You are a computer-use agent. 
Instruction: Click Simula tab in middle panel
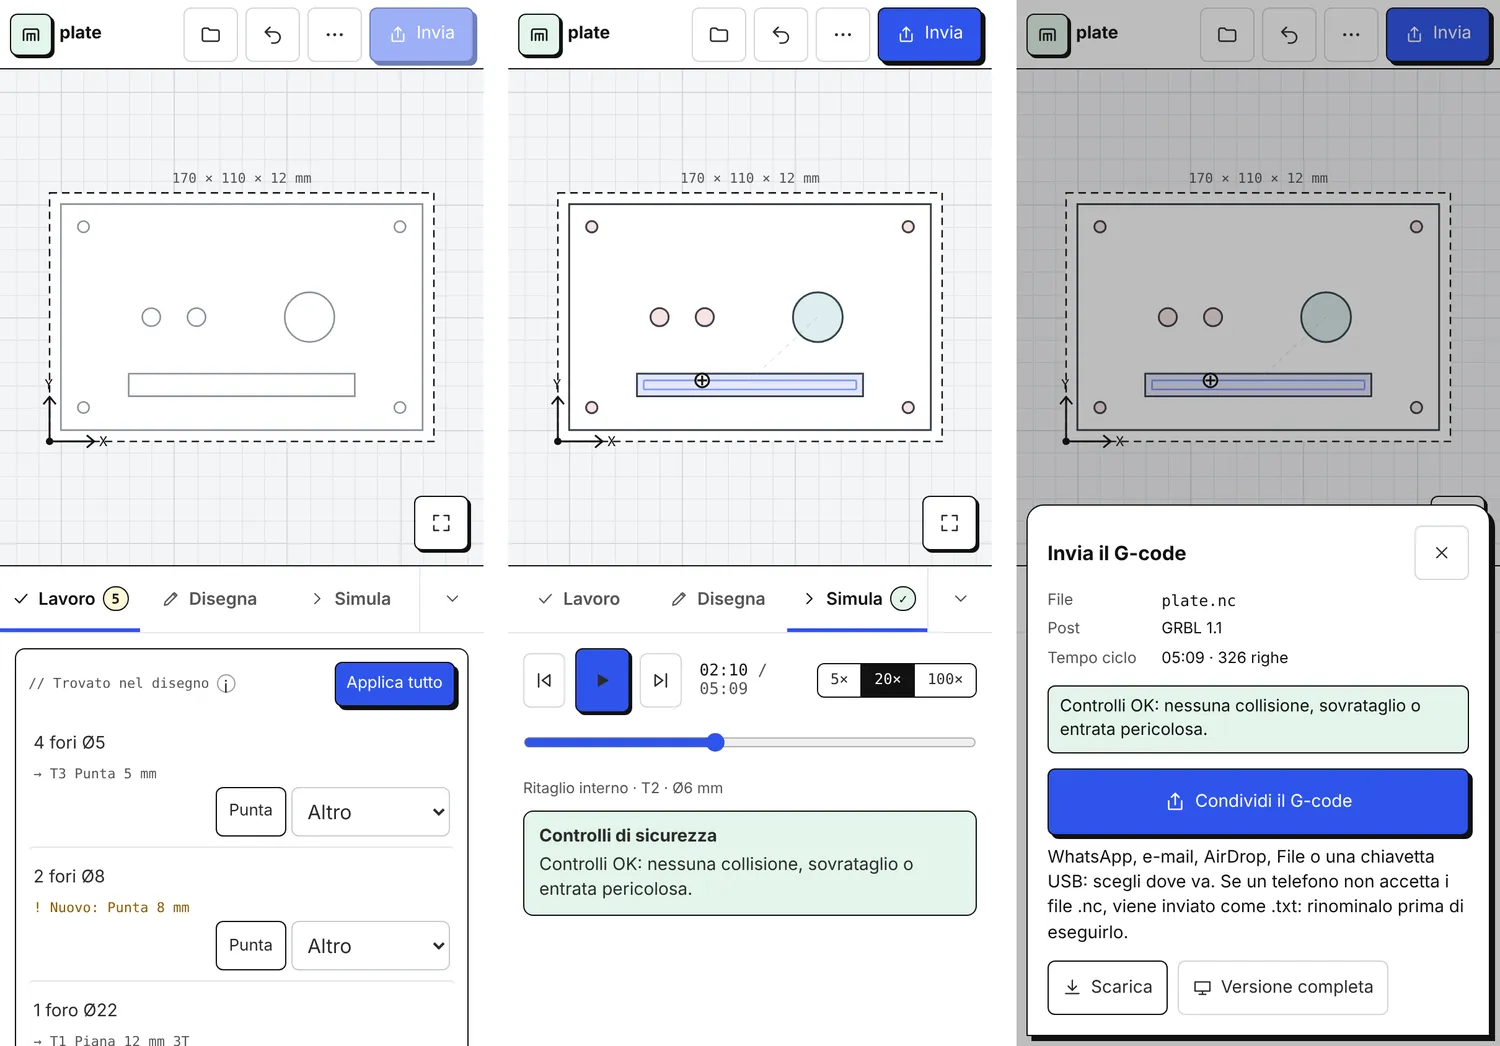[x=858, y=599]
